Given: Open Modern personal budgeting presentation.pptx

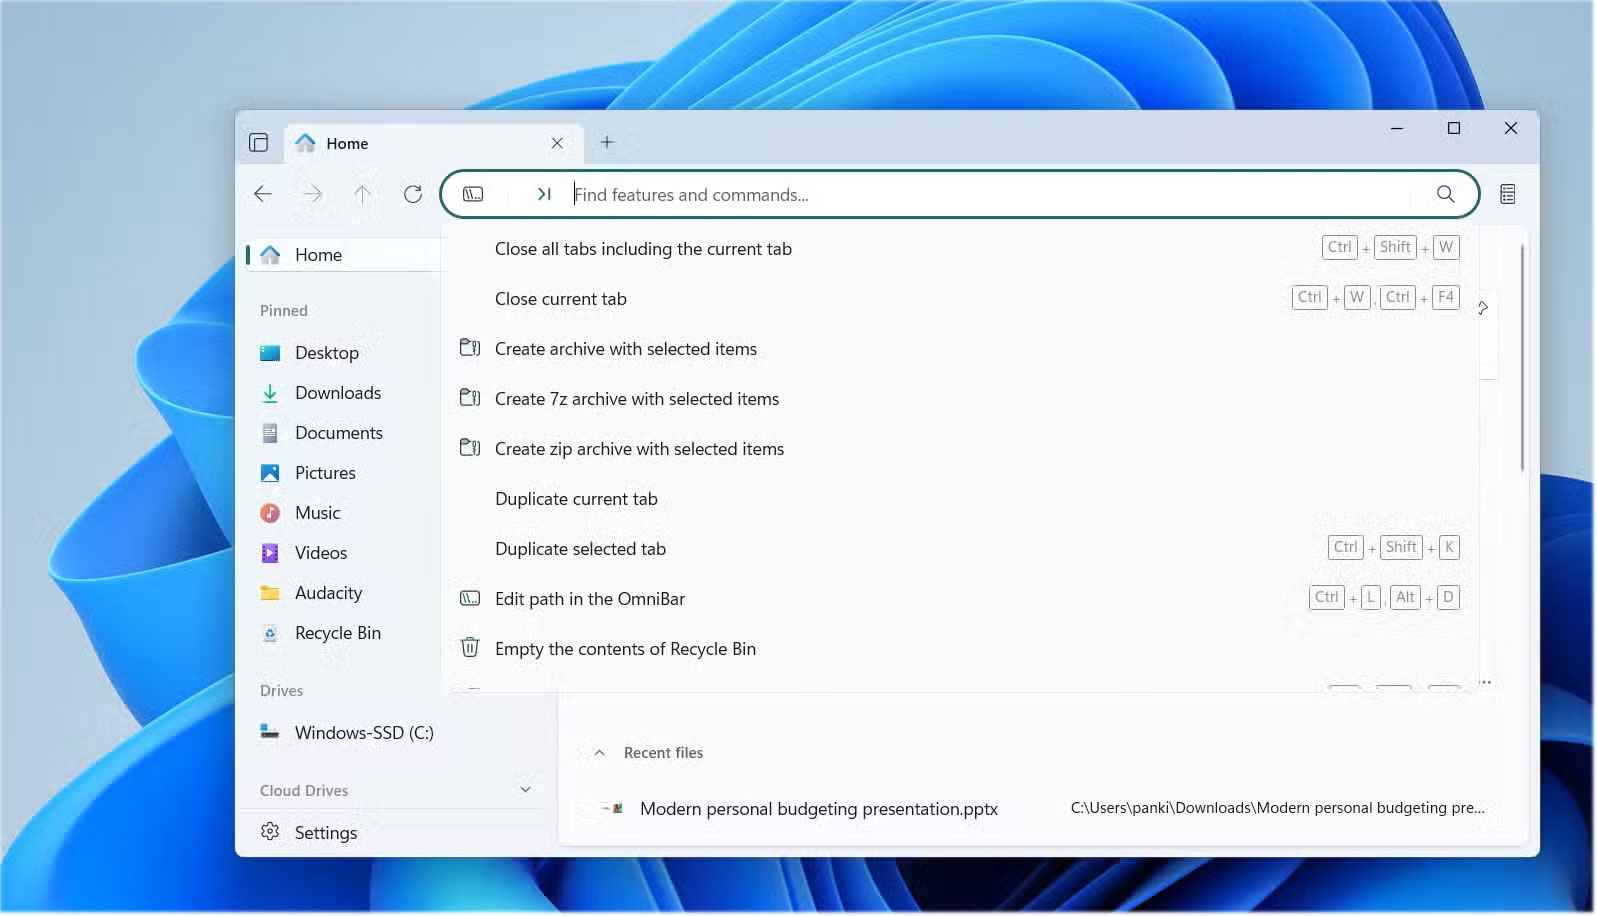Looking at the screenshot, I should (818, 809).
